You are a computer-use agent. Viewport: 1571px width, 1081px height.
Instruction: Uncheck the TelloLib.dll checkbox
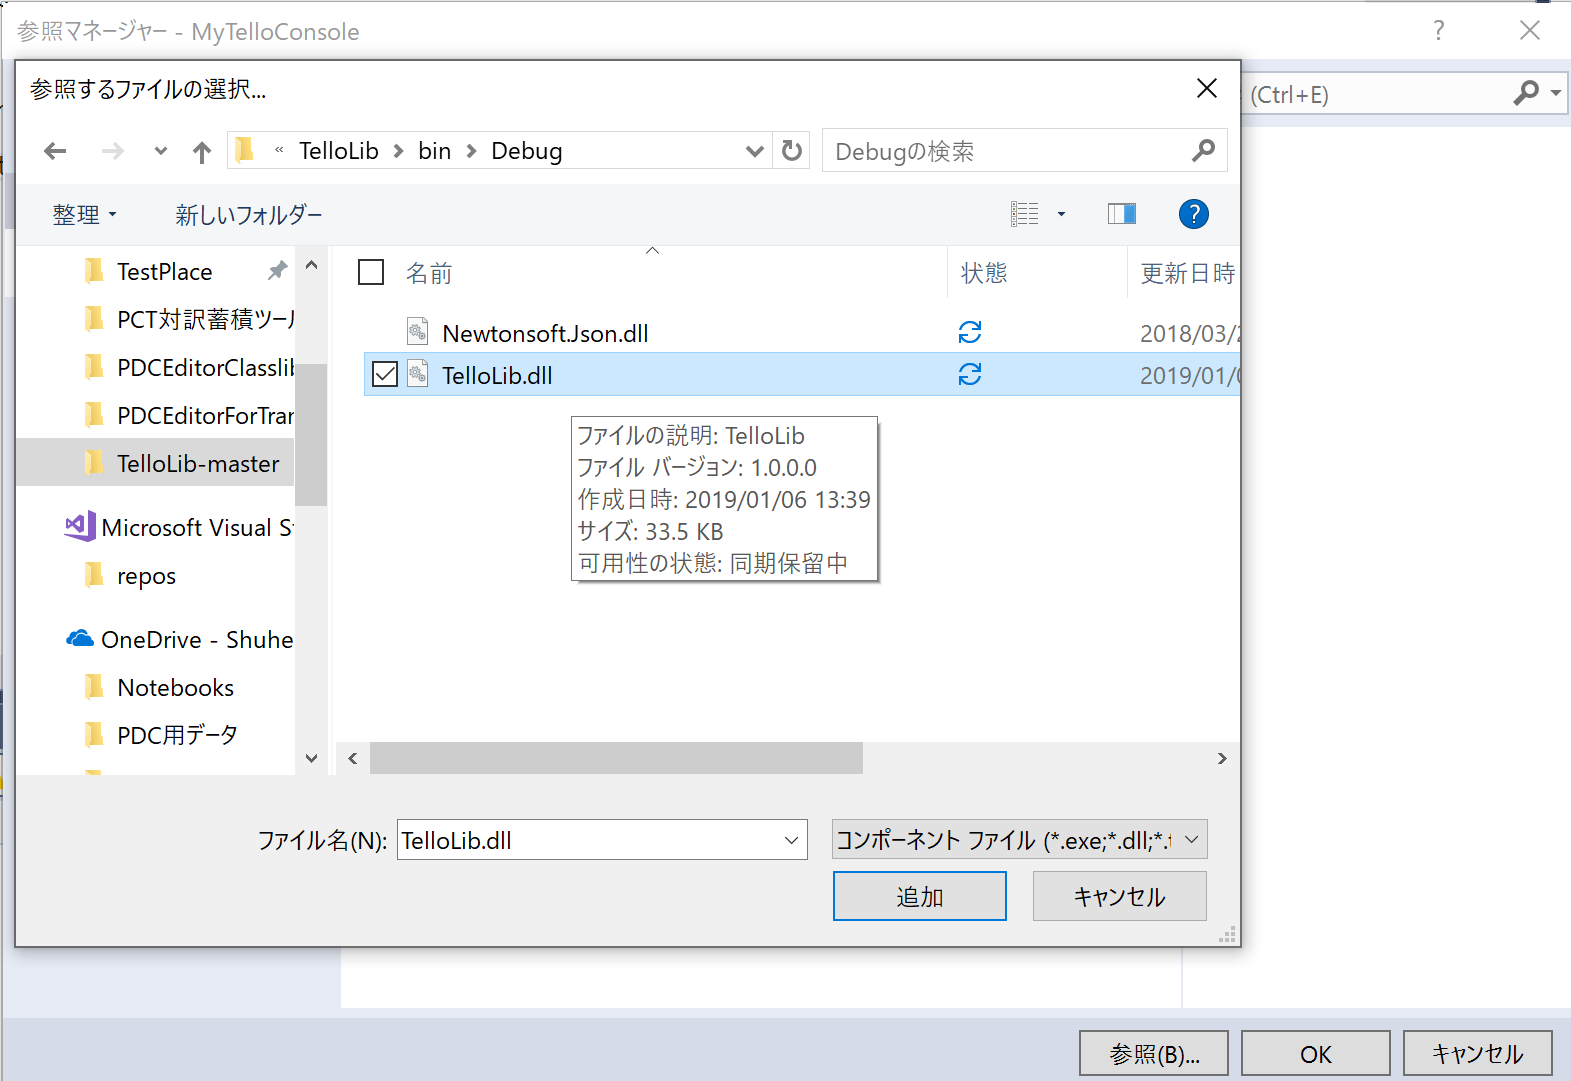pyautogui.click(x=385, y=375)
